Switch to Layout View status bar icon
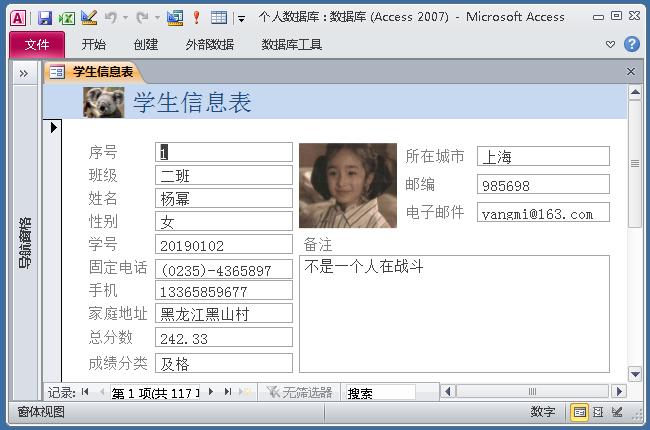 (598, 412)
